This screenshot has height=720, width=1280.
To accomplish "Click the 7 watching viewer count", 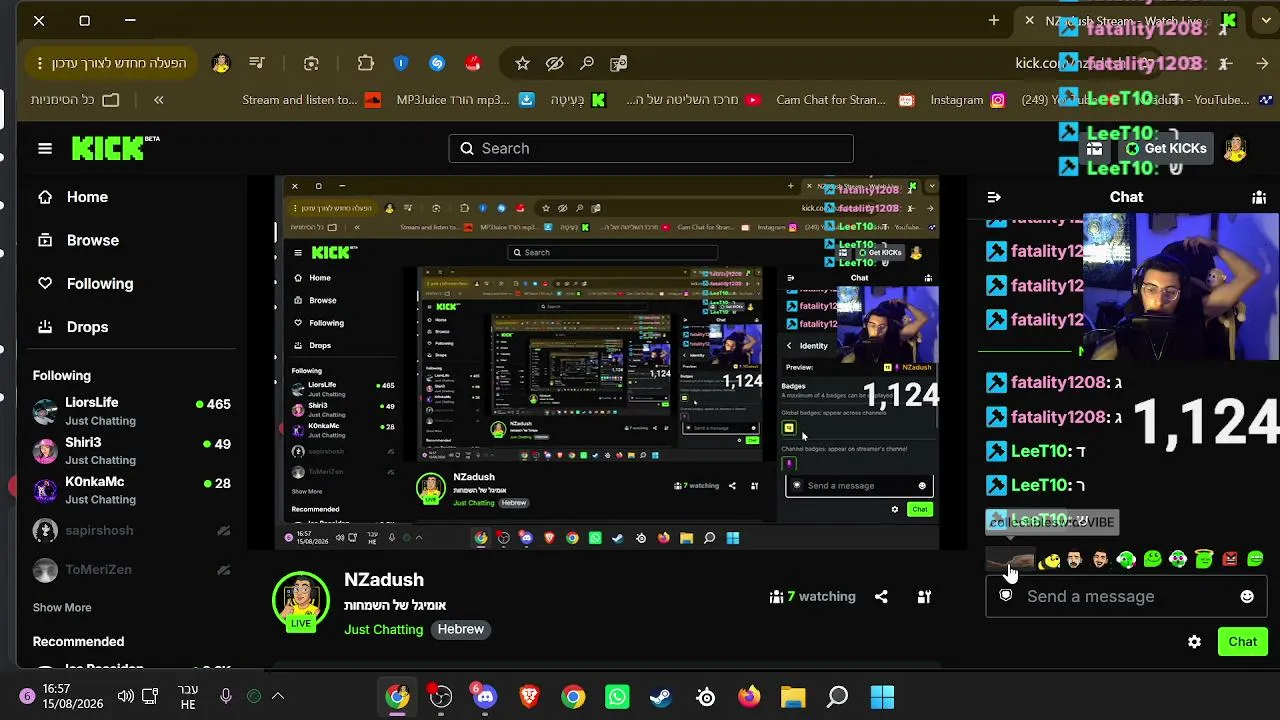I will 812,597.
